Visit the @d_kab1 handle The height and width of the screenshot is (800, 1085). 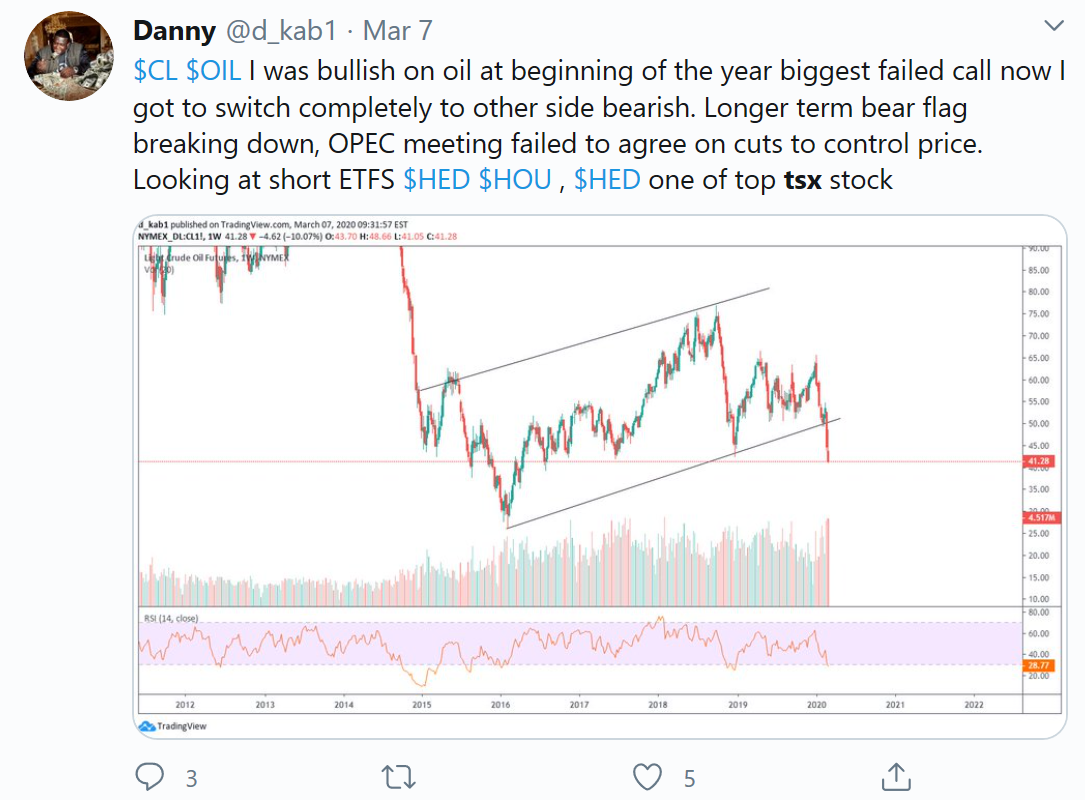280,31
